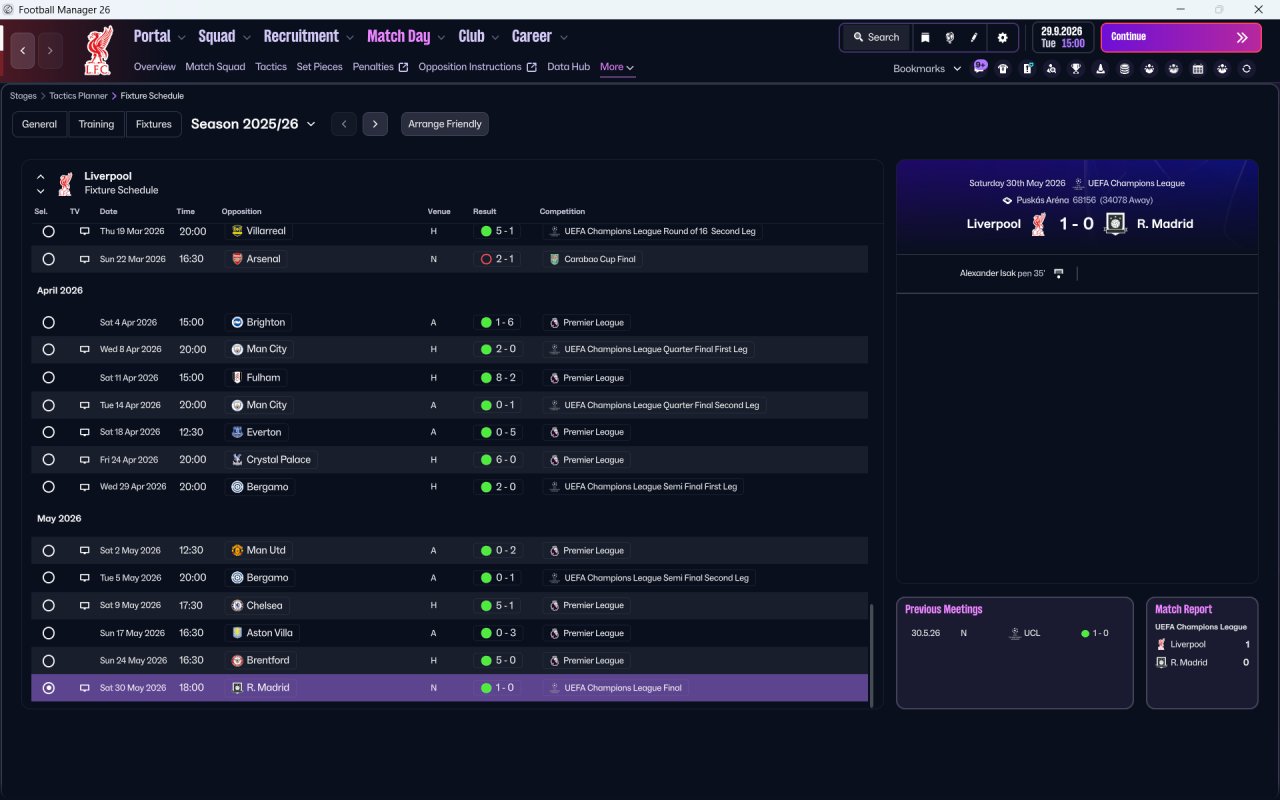Click the world globe icon in top bar
Screen dimensions: 1280x800
[x=950, y=37]
